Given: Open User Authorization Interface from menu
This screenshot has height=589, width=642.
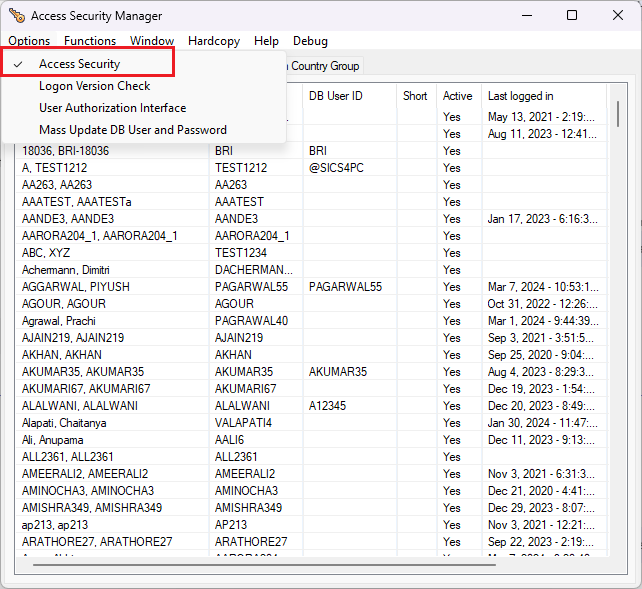Looking at the screenshot, I should point(112,108).
